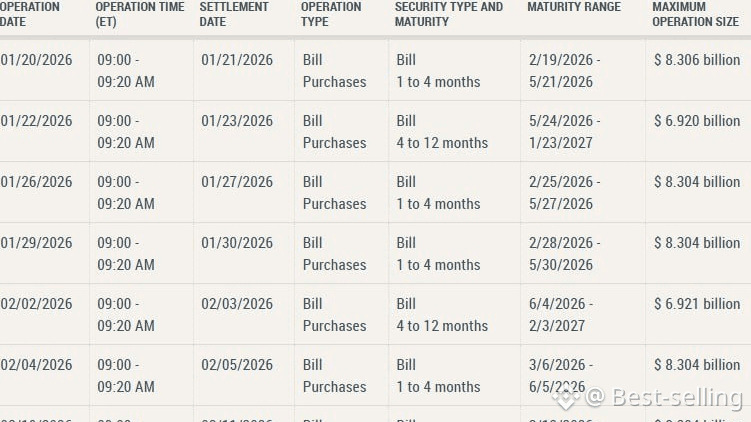Click the Security Type and Maturity header
Image resolution: width=751 pixels, height=422 pixels.
(x=449, y=14)
